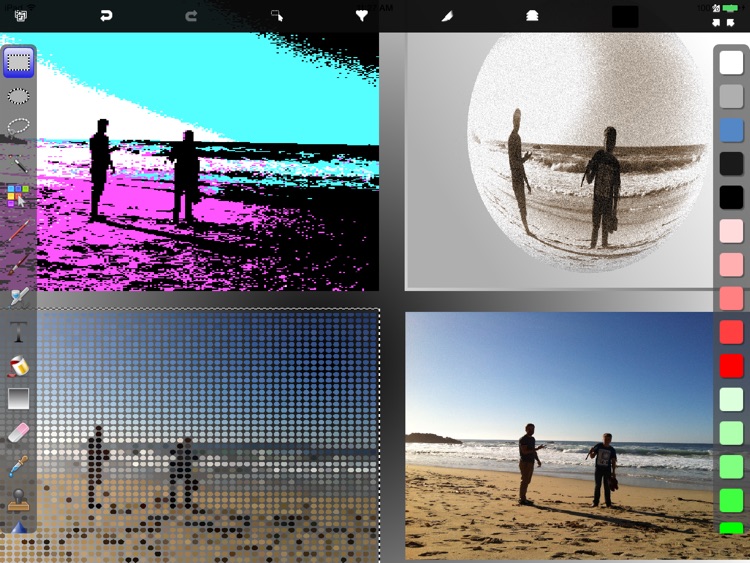Viewport: 750px width, 563px height.
Task: Select the blue triangle Shape tool
Action: coord(19,528)
